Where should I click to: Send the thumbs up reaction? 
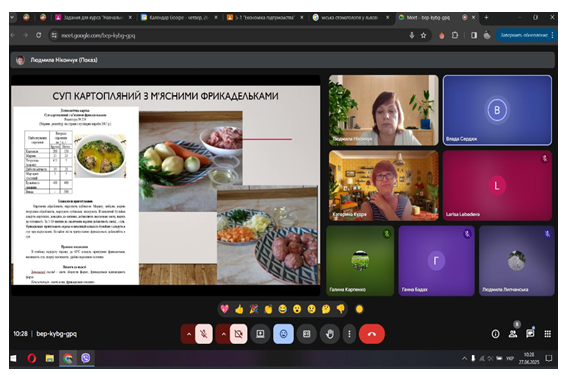(x=239, y=309)
